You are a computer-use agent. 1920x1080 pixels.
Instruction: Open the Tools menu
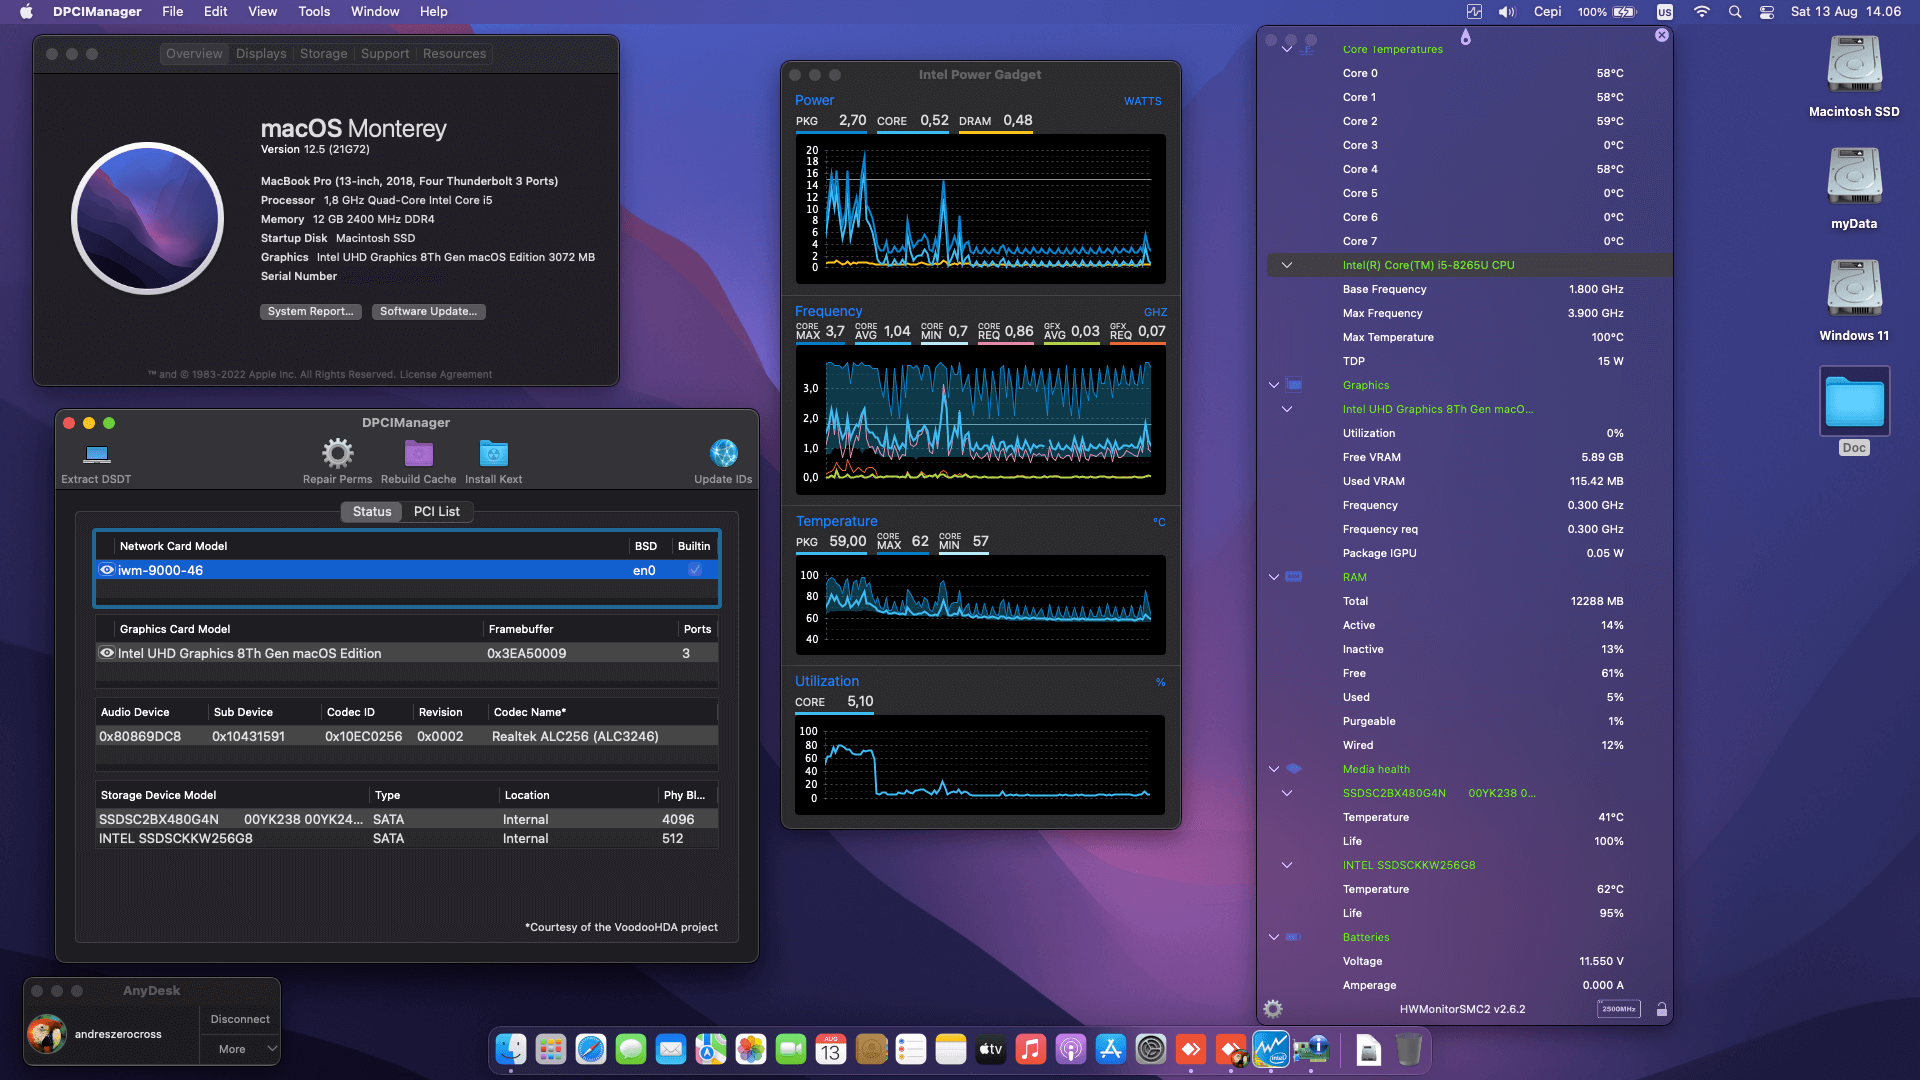(313, 11)
